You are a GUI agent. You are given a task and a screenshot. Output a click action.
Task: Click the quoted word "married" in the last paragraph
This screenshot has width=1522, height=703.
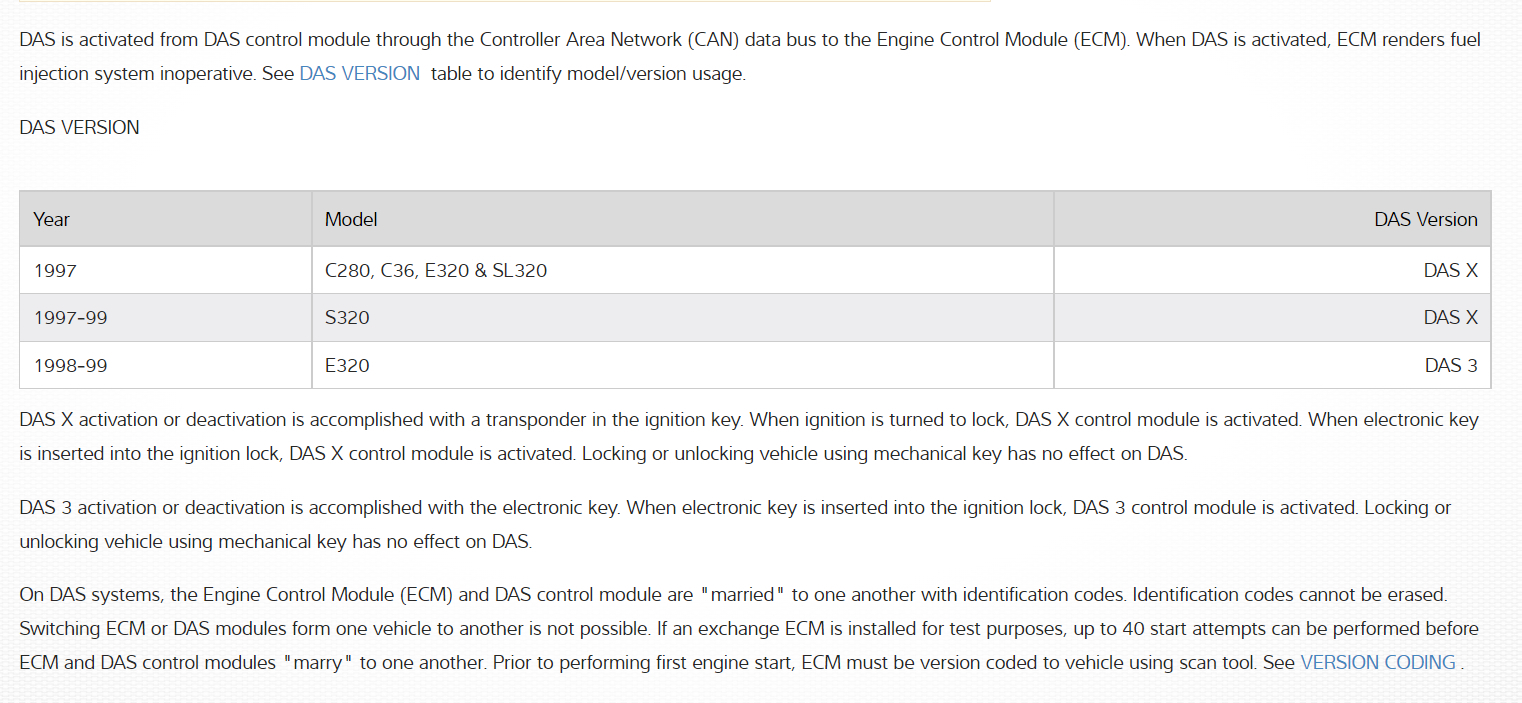tap(741, 595)
